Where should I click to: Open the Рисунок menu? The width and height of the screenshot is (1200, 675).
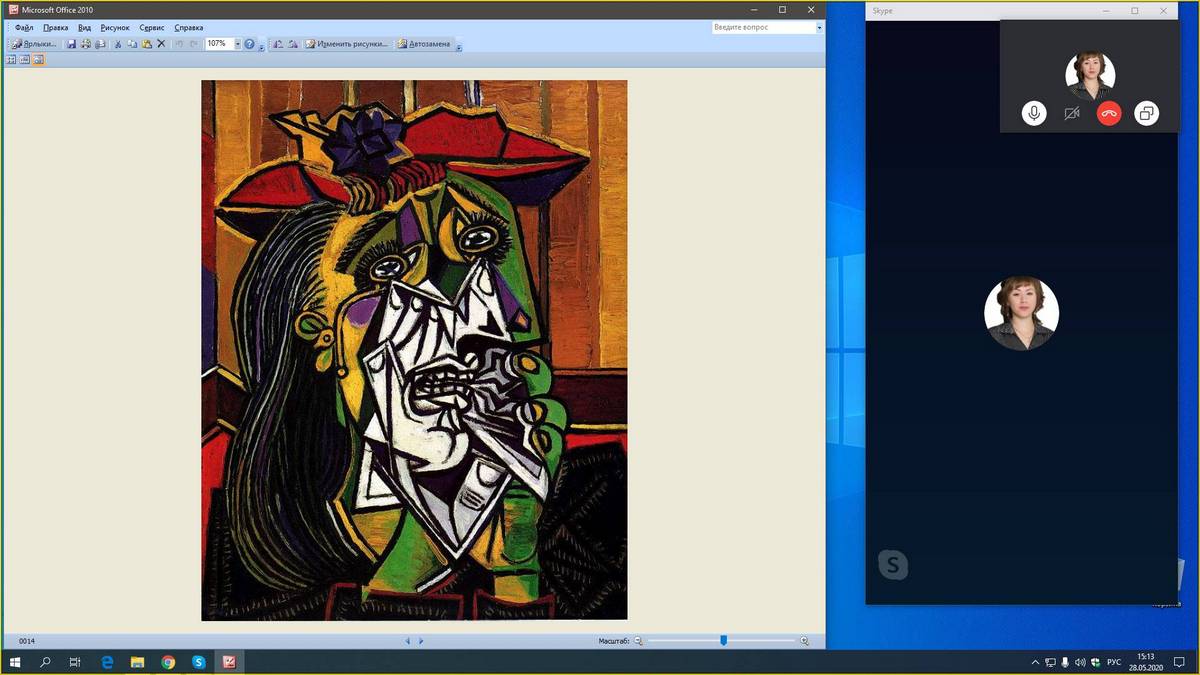tap(115, 28)
